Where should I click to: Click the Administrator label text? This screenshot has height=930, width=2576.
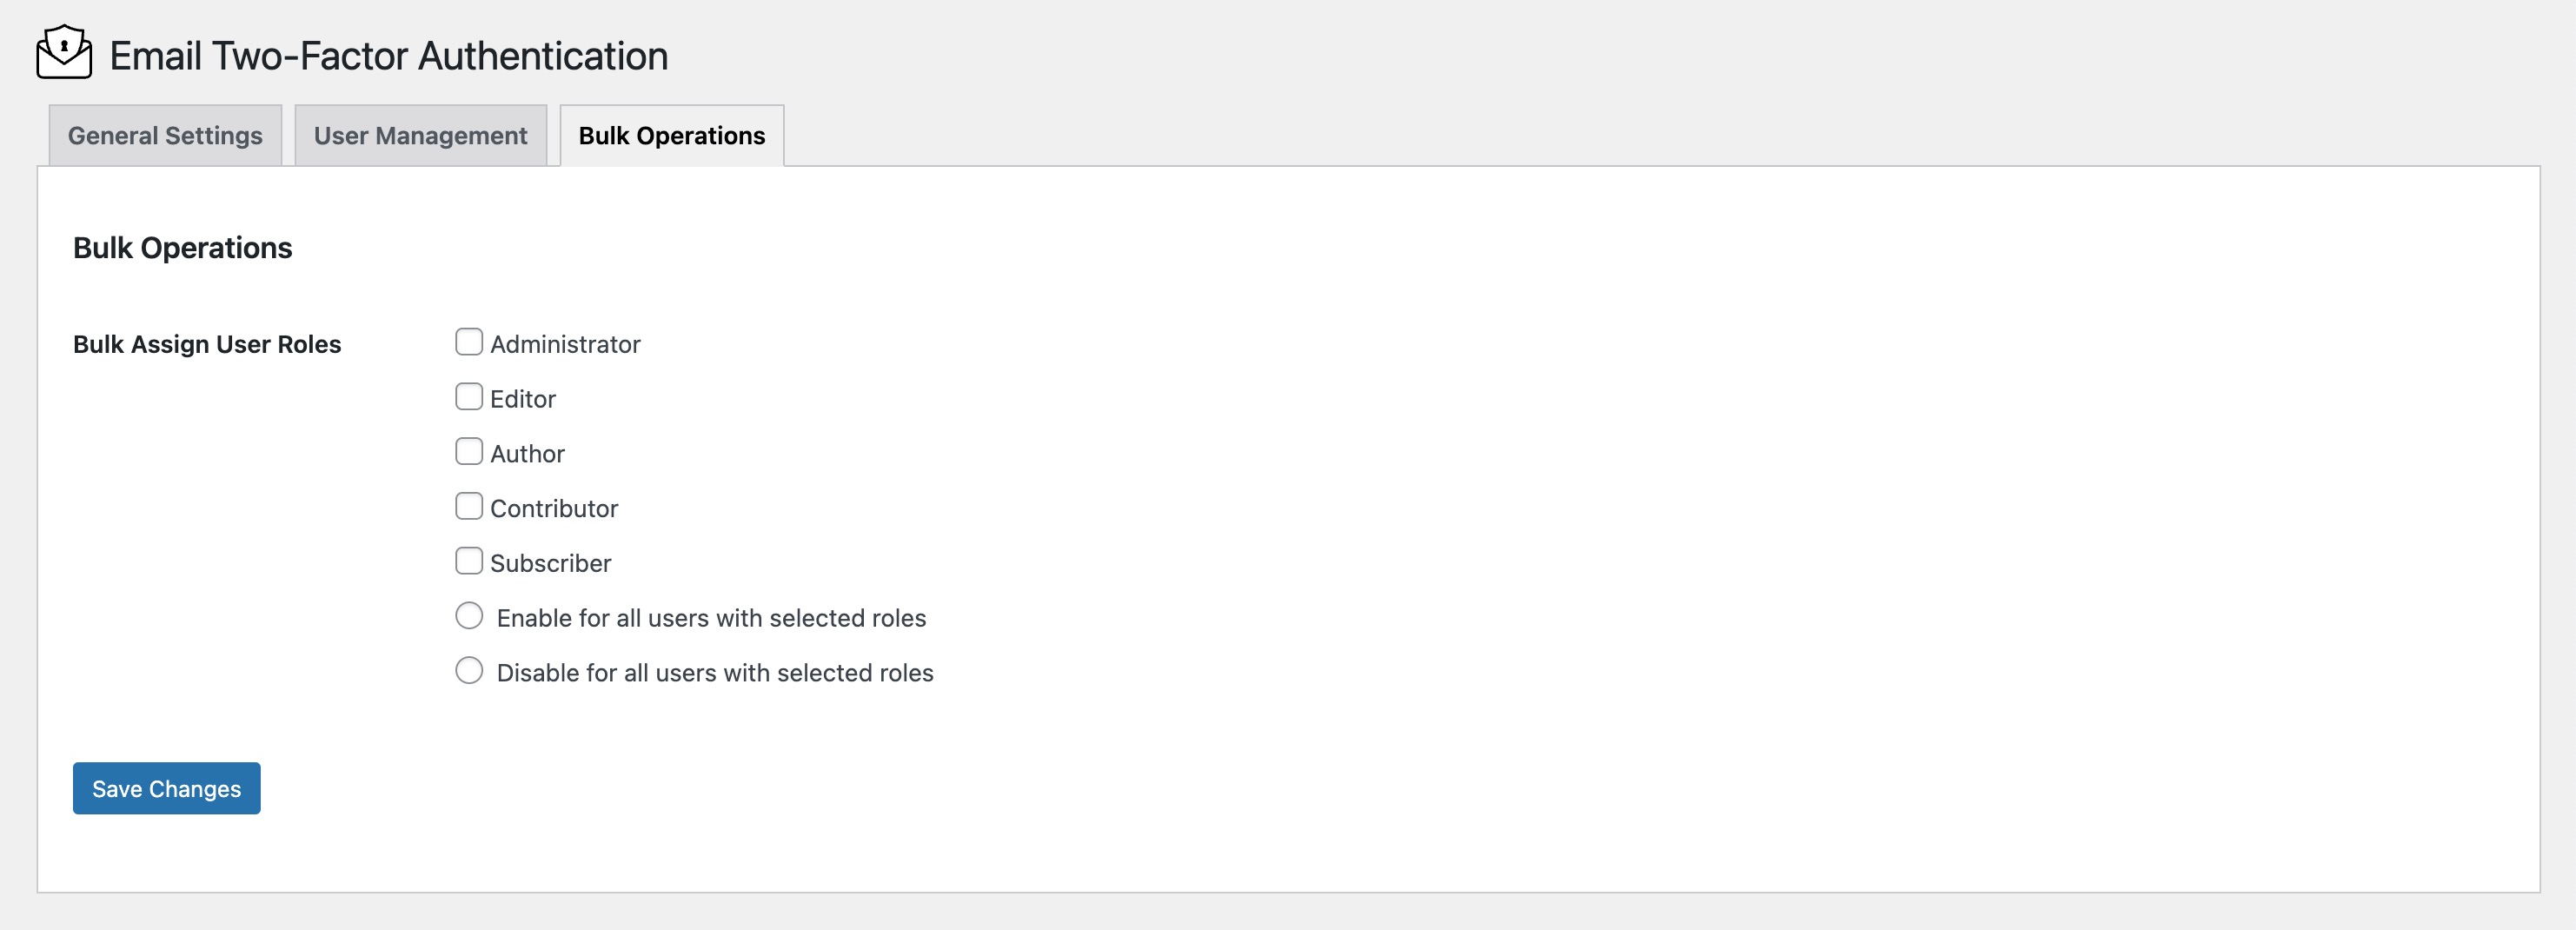tap(565, 345)
